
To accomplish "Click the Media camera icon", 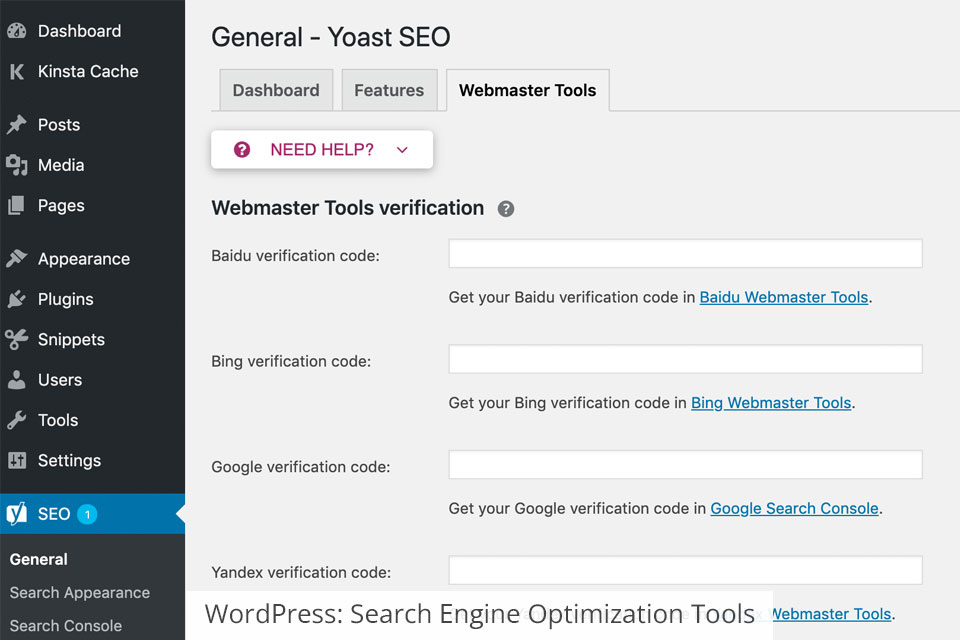I will [x=17, y=165].
